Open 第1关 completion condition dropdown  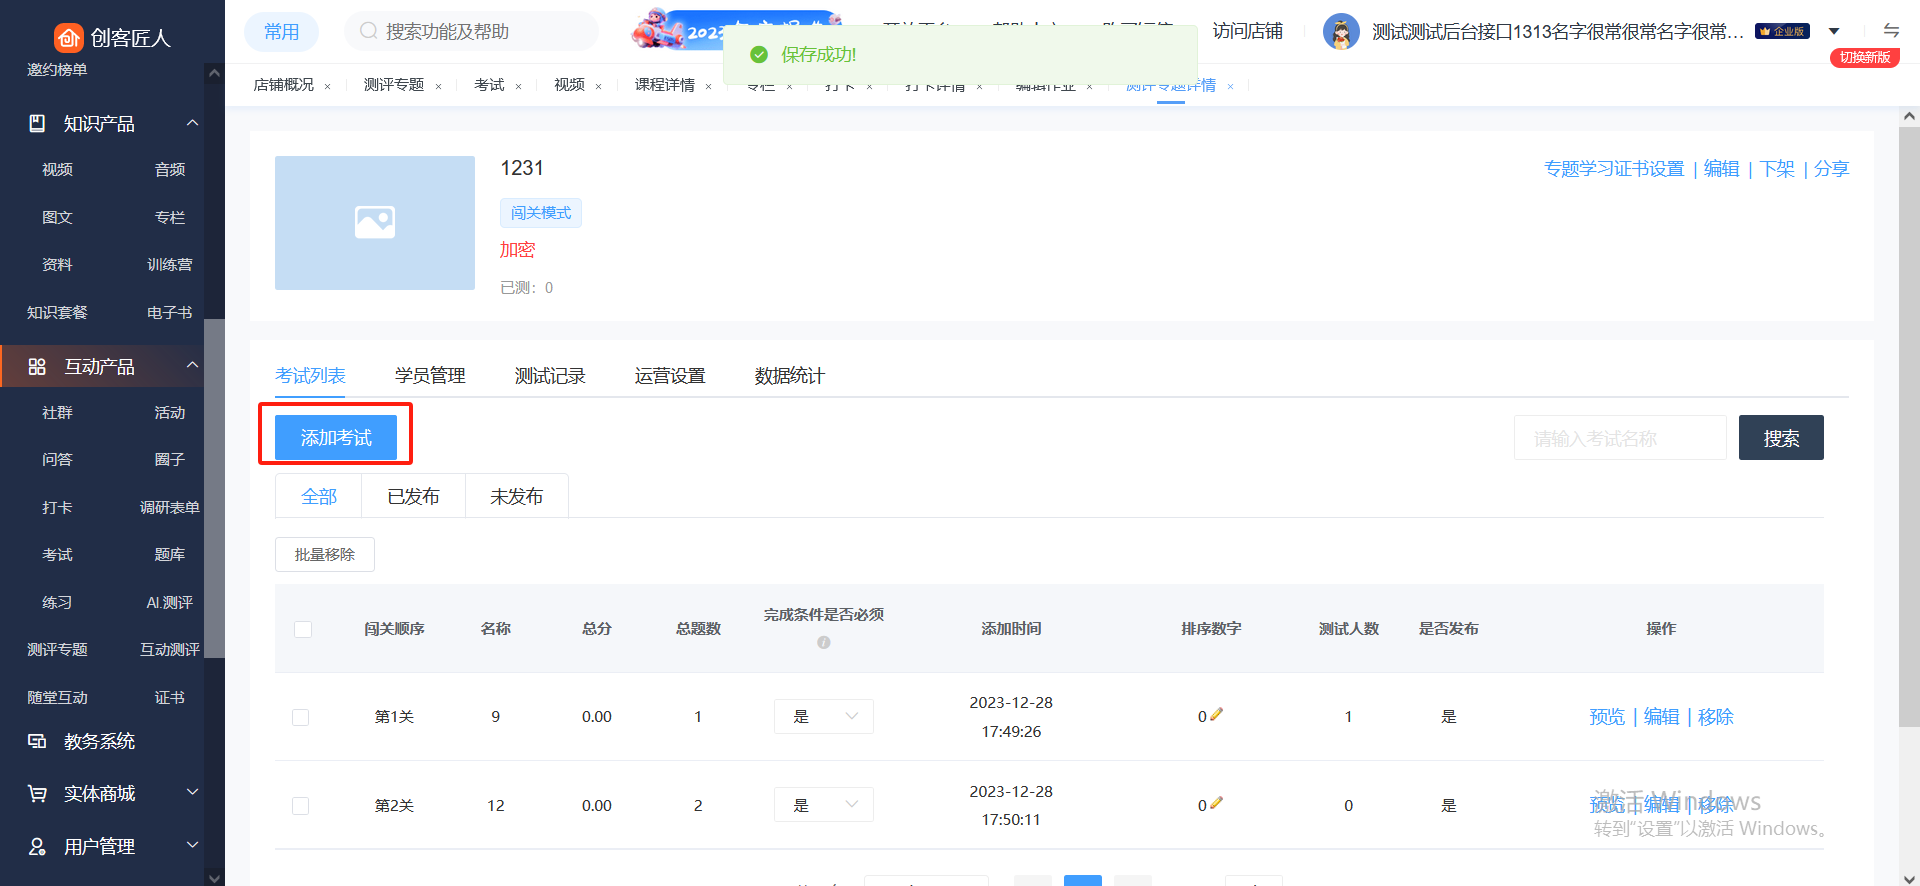coord(823,717)
